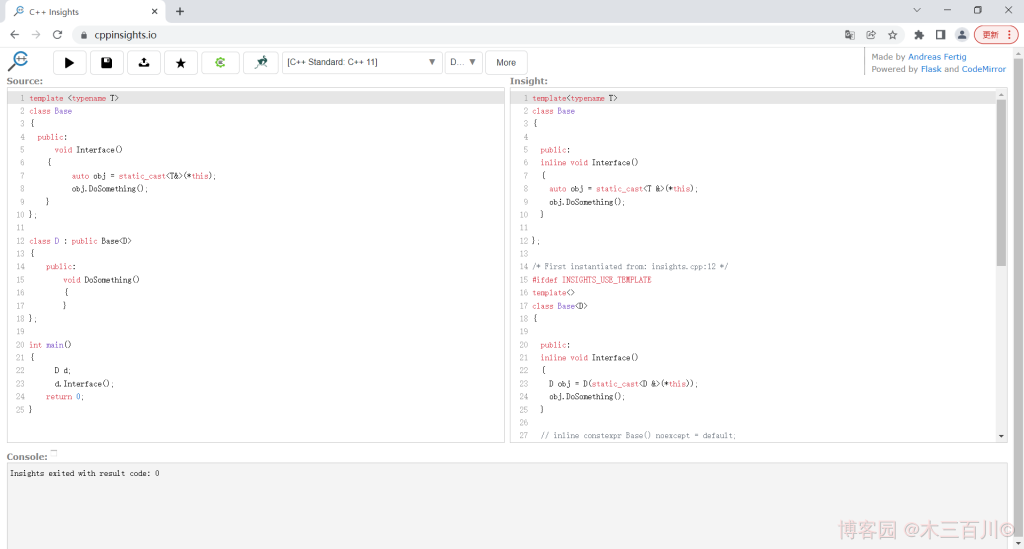Toggle the small Console copy box
Viewport: 1024px width, 549px height.
point(54,454)
